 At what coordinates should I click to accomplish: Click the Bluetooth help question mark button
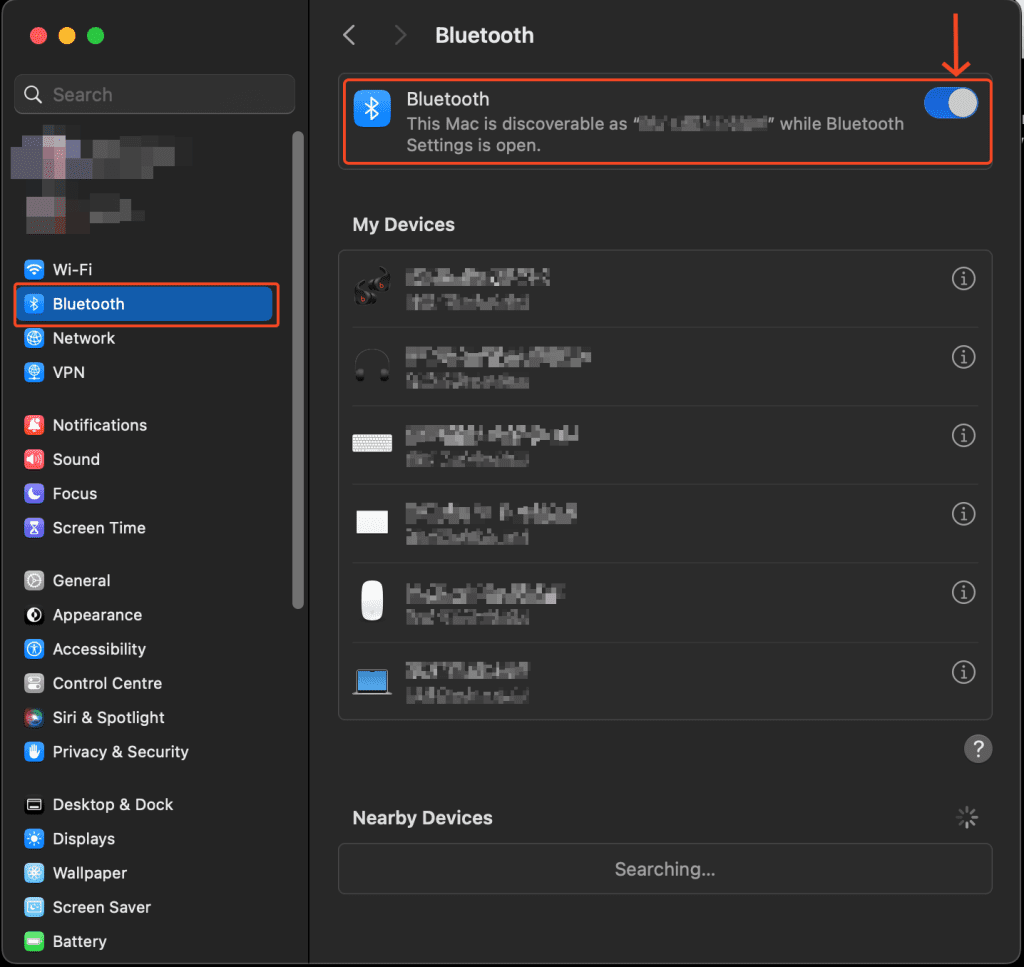tap(977, 749)
